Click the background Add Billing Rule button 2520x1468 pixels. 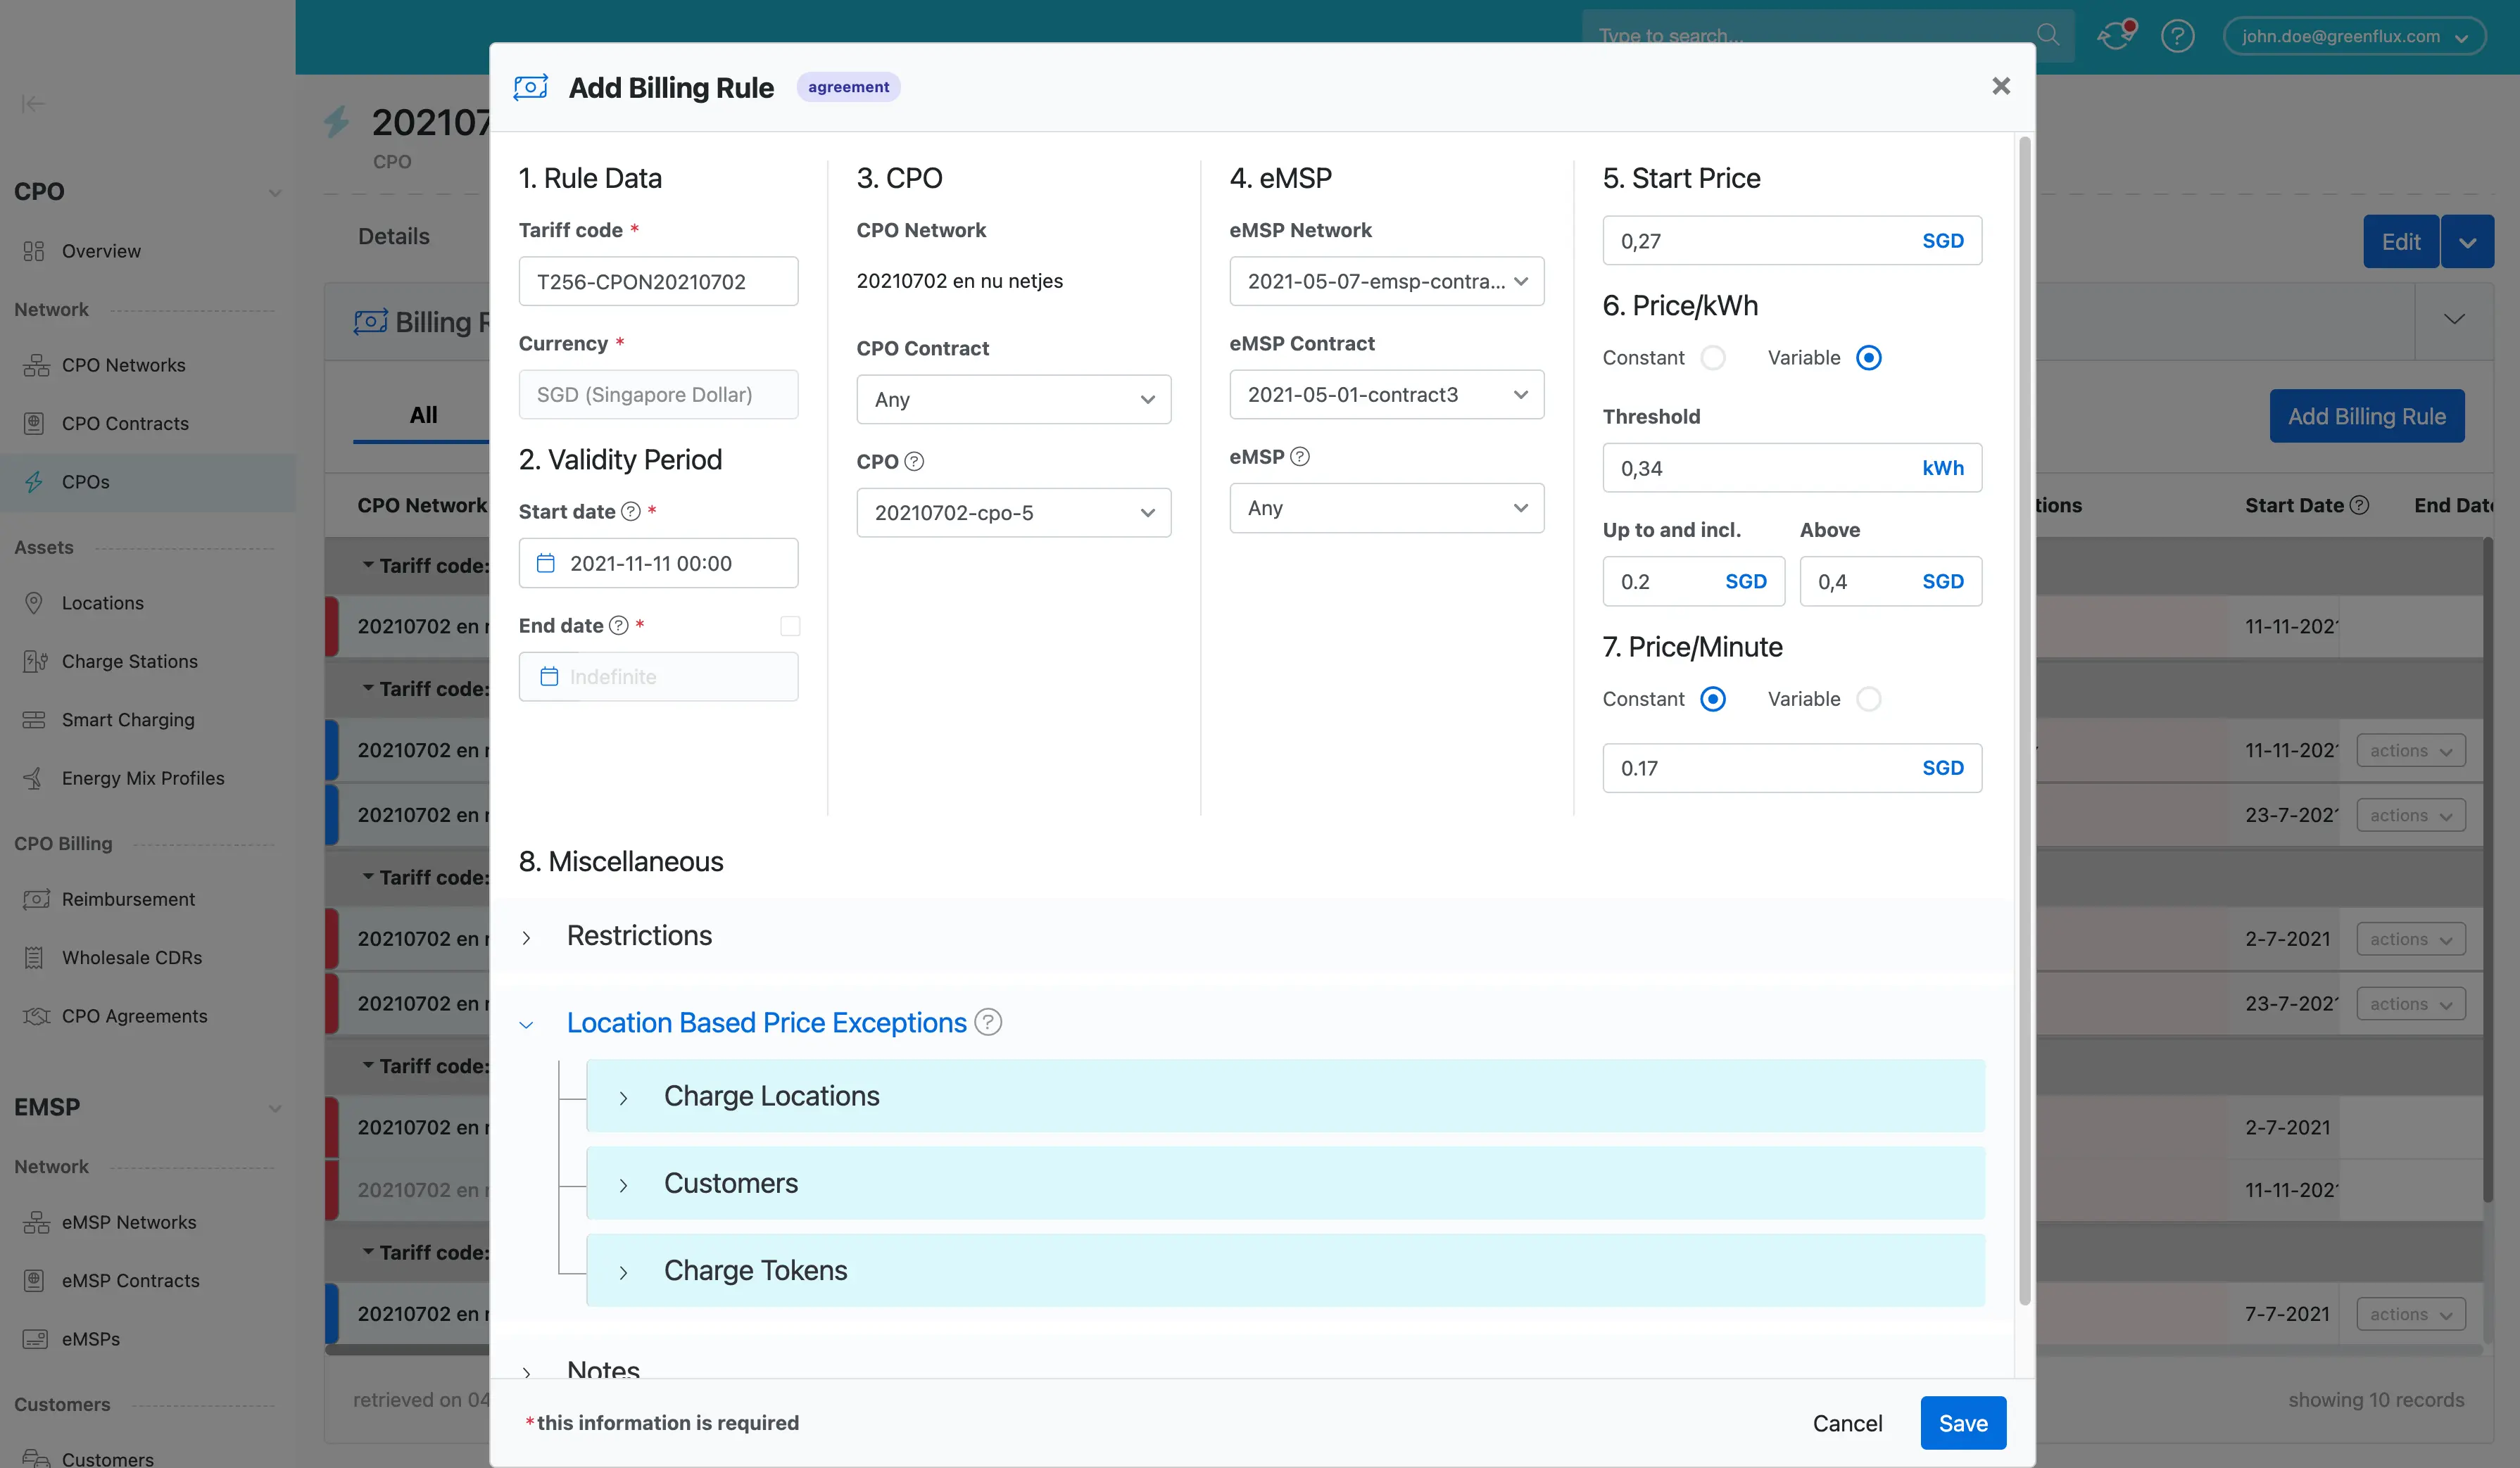tap(2367, 416)
